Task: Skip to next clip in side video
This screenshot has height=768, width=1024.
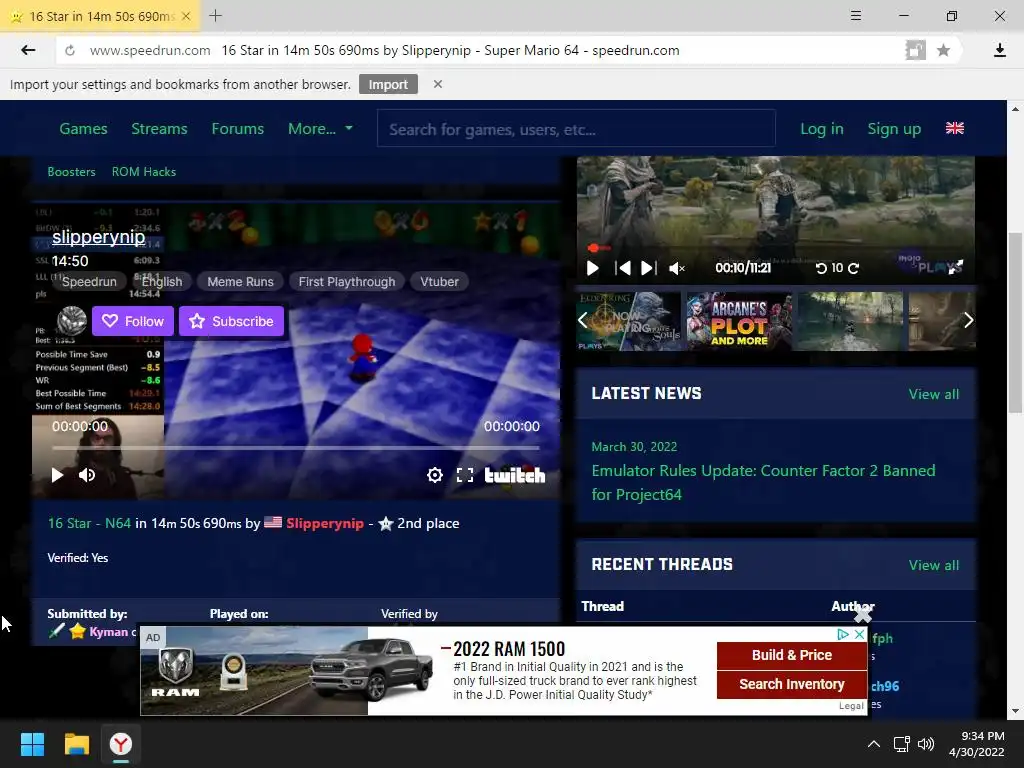Action: (x=648, y=268)
